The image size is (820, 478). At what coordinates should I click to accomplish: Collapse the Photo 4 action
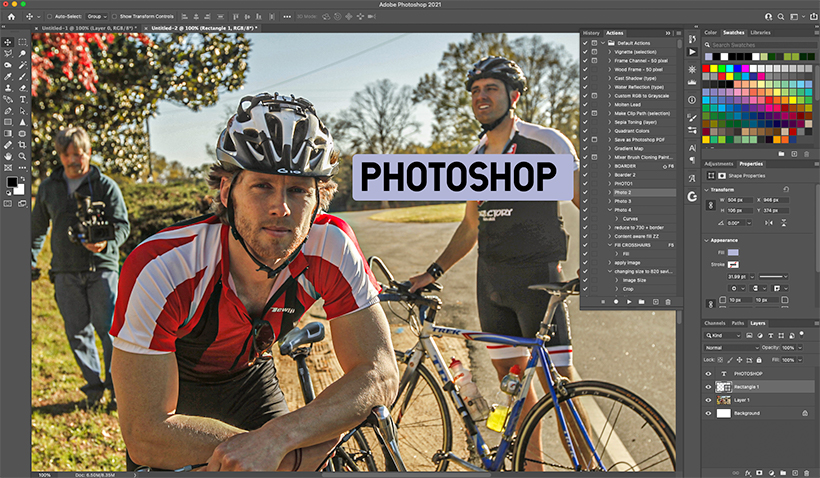609,210
